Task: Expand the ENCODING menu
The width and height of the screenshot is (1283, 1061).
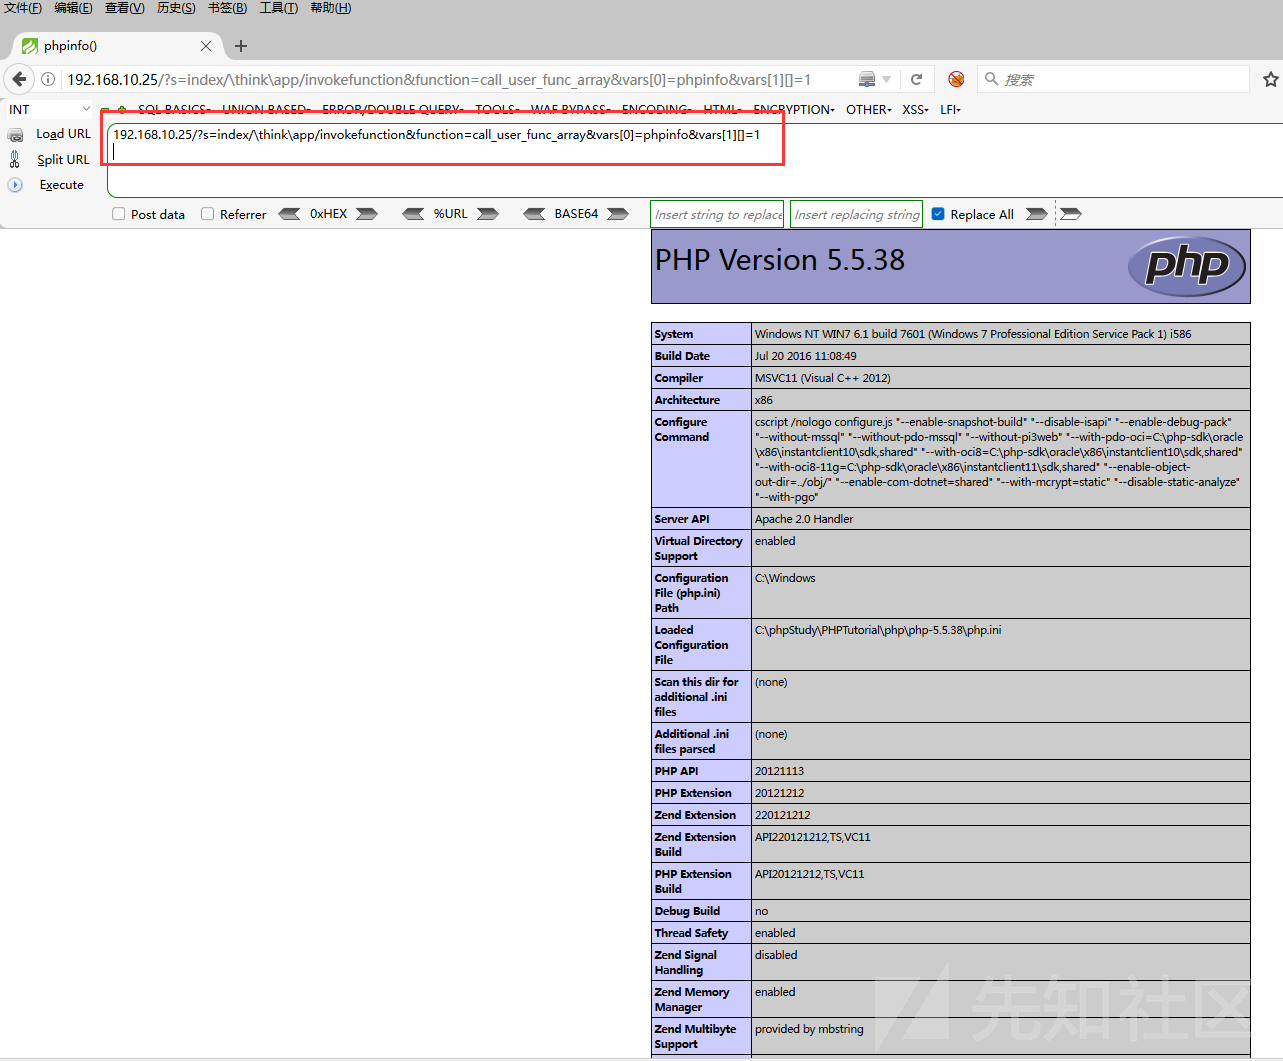Action: (x=657, y=110)
